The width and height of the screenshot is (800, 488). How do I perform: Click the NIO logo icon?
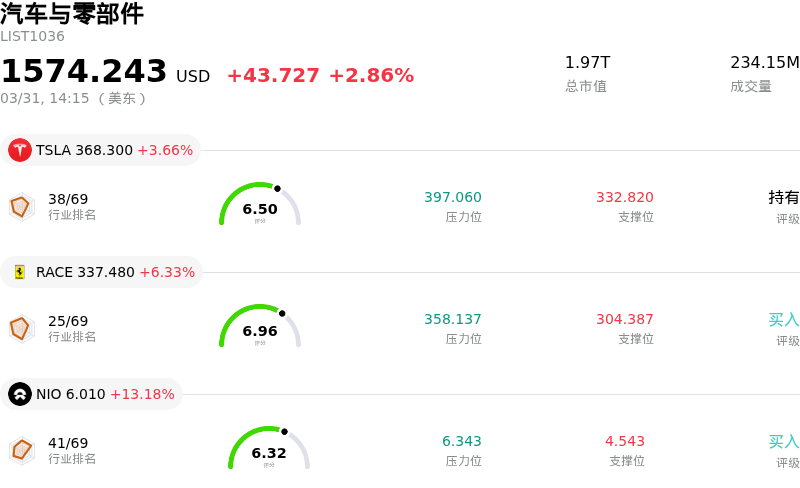[20, 394]
